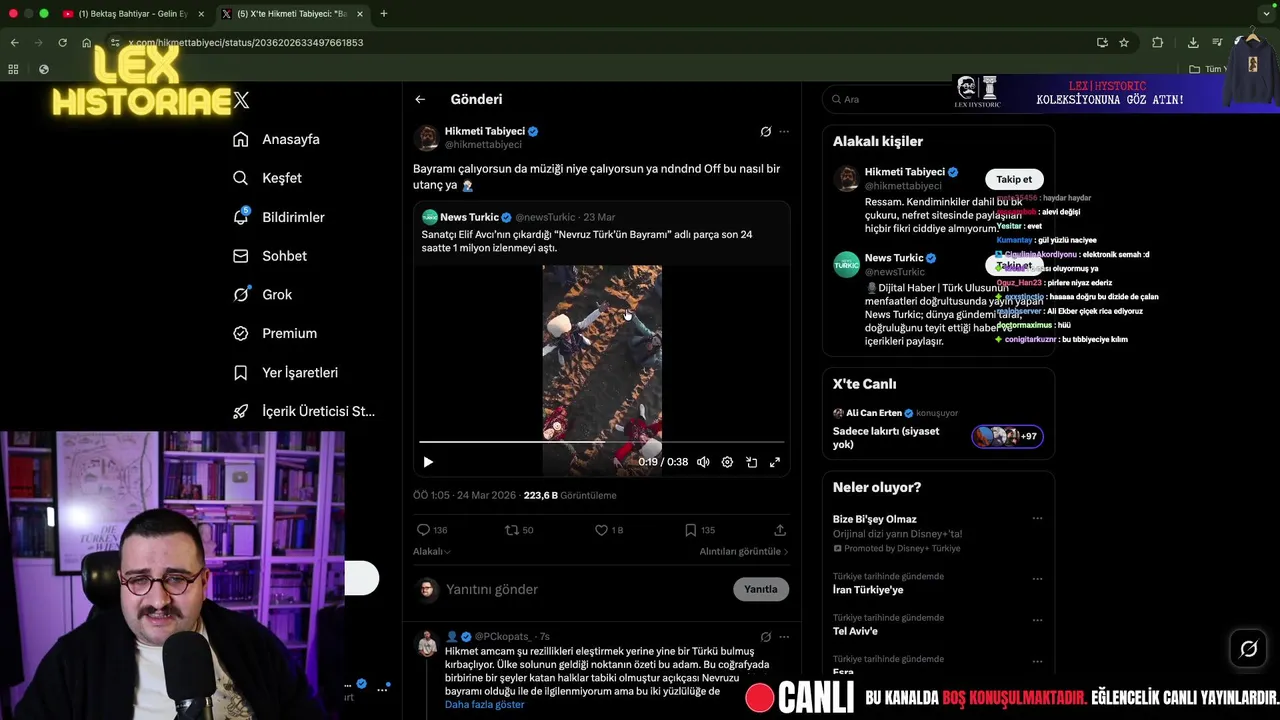Expand reply with Daha fazla göster
This screenshot has width=1280, height=720.
(485, 704)
